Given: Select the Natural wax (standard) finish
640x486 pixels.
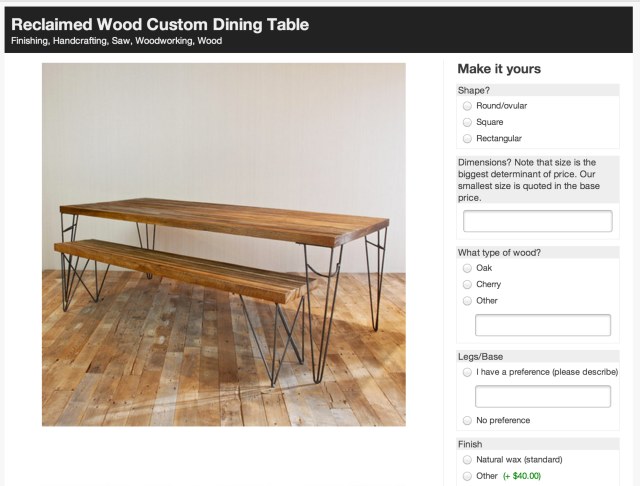Looking at the screenshot, I should 467,460.
